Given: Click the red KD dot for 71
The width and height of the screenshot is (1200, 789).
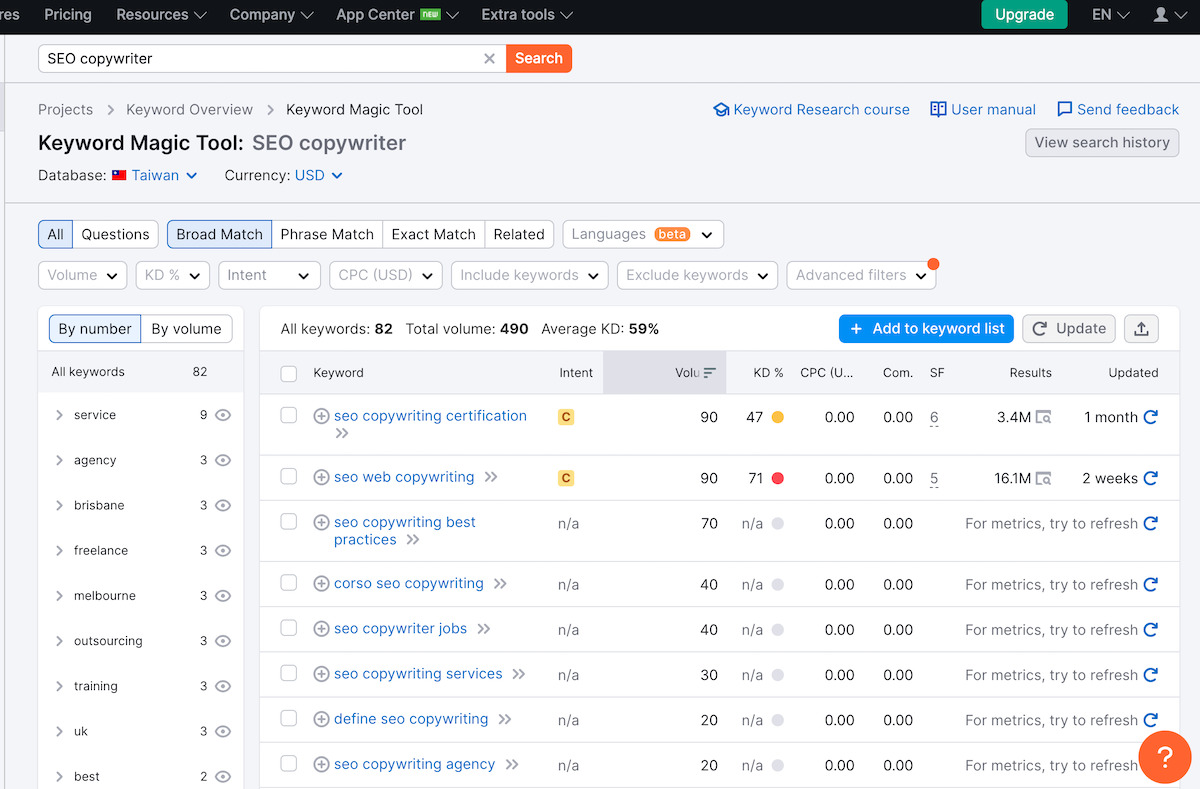Looking at the screenshot, I should (778, 478).
